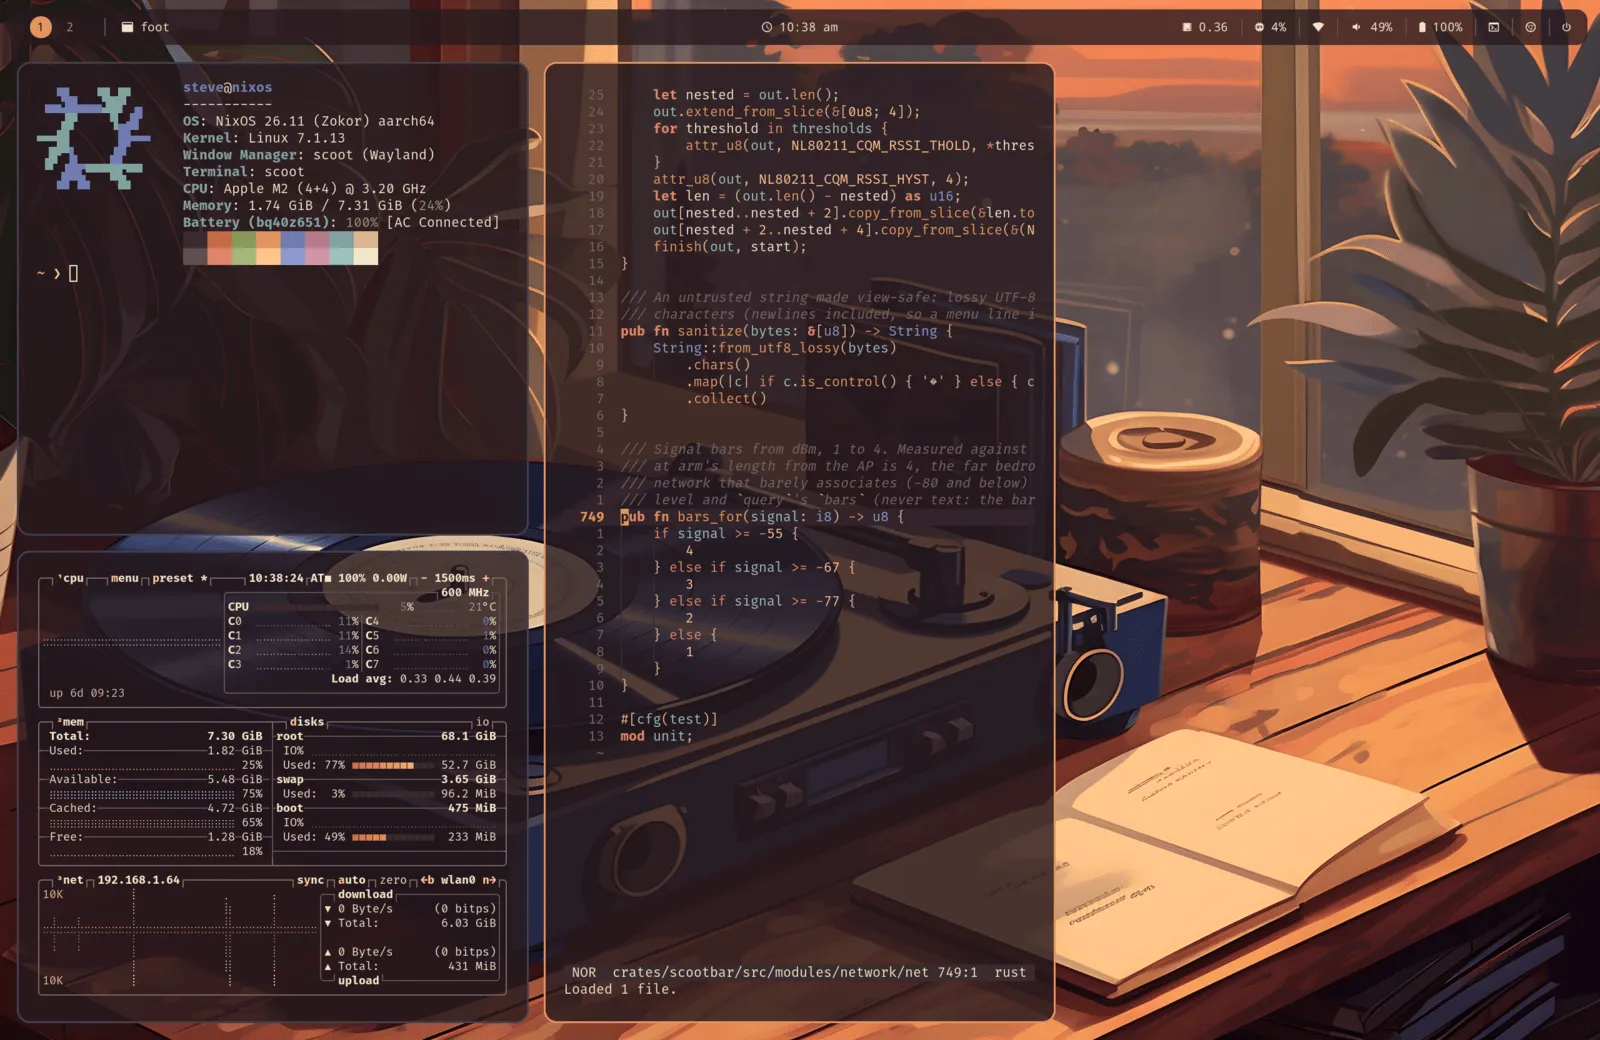1600x1040 pixels.
Task: Cycle btop preset option
Action: (179, 578)
